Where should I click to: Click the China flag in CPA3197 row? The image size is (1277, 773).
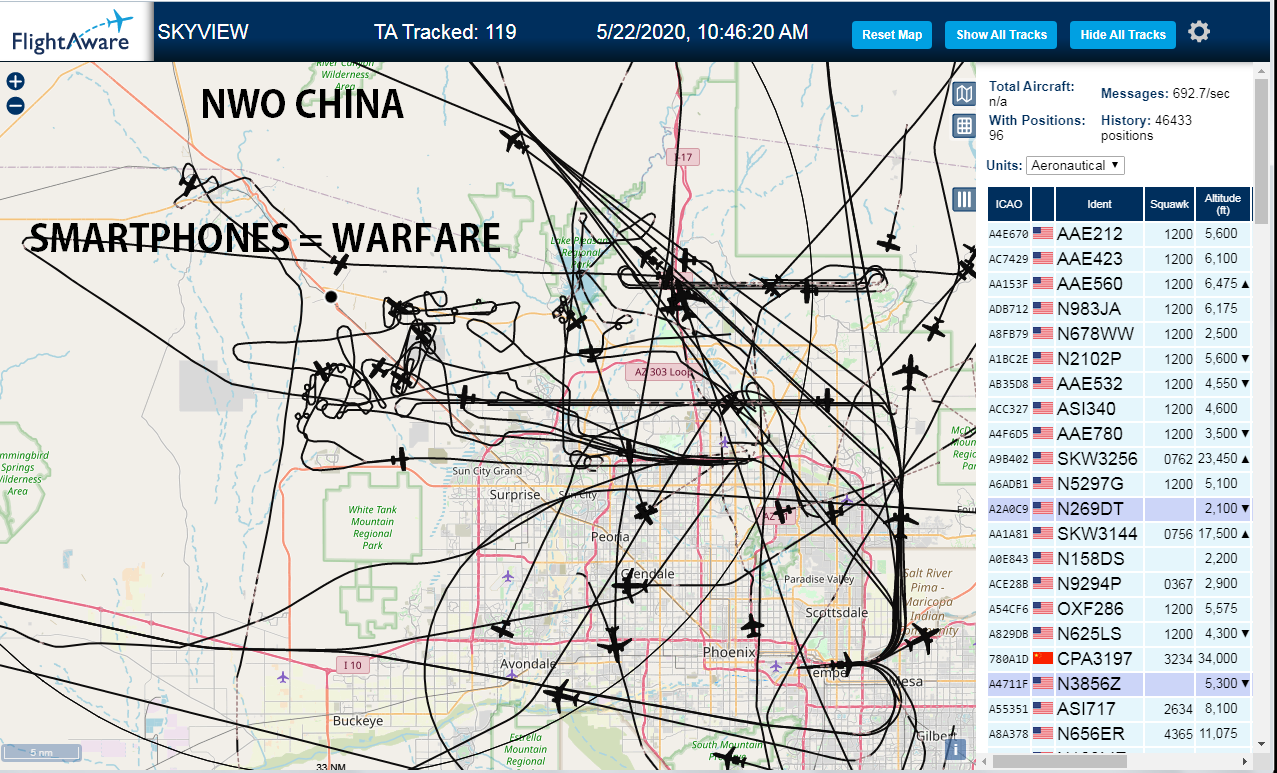coord(1043,659)
